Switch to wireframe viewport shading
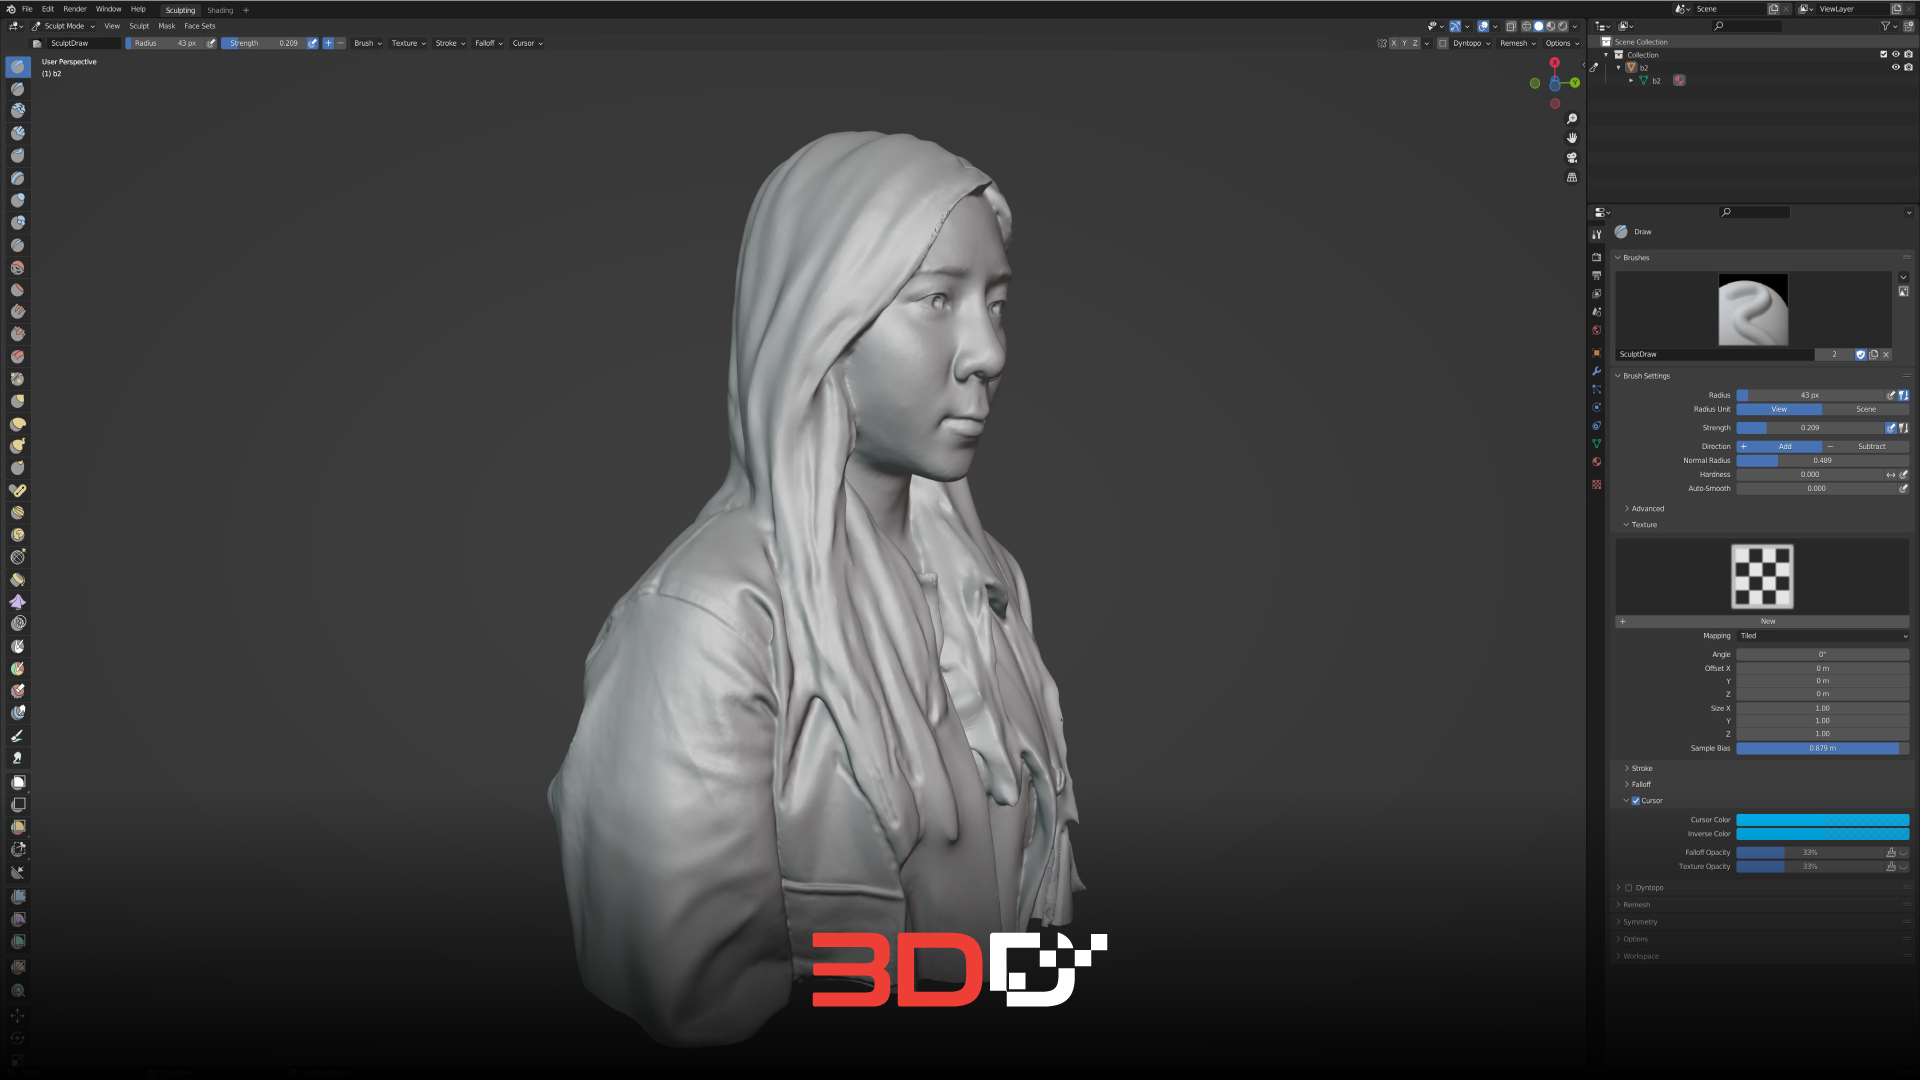Screen dimensions: 1920x1080 pyautogui.click(x=1526, y=27)
